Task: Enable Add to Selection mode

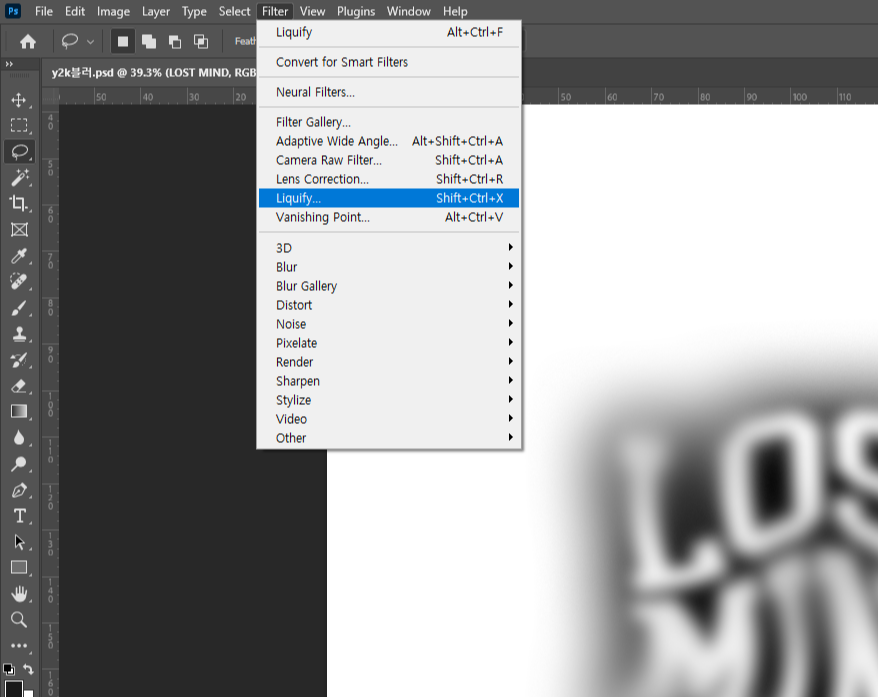Action: coord(148,41)
